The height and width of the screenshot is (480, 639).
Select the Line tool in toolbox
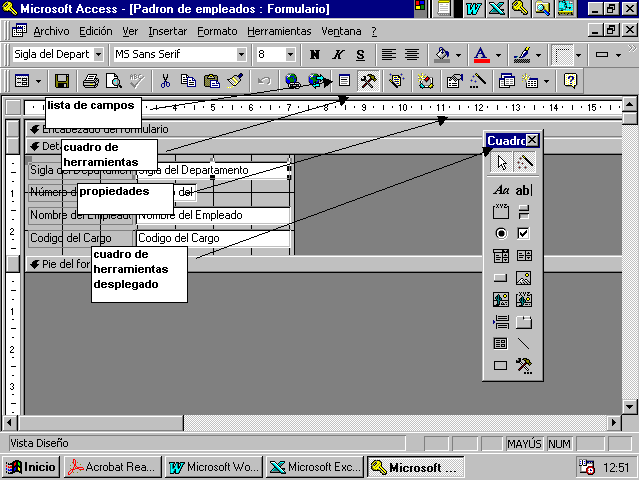[524, 343]
